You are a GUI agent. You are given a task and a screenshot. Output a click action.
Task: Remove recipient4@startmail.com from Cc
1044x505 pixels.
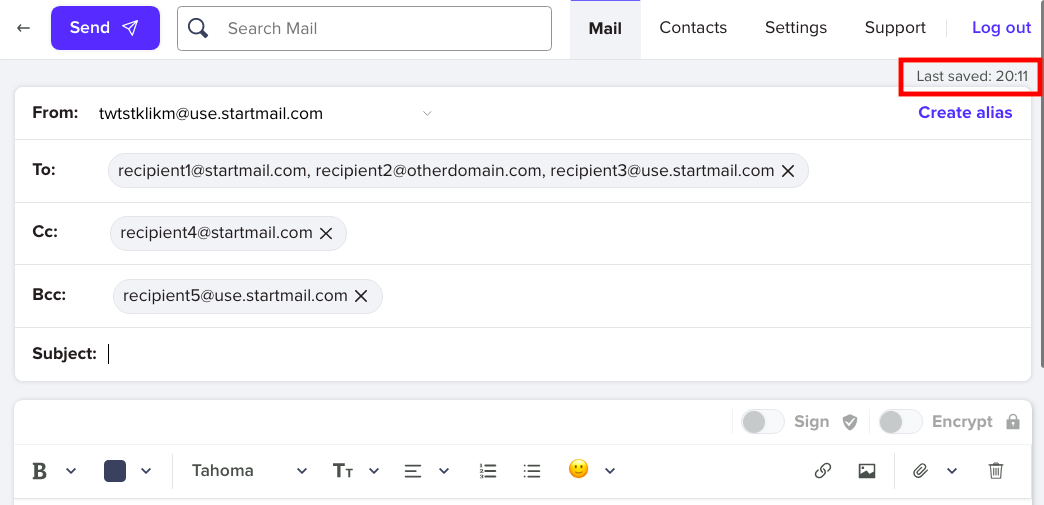click(326, 233)
